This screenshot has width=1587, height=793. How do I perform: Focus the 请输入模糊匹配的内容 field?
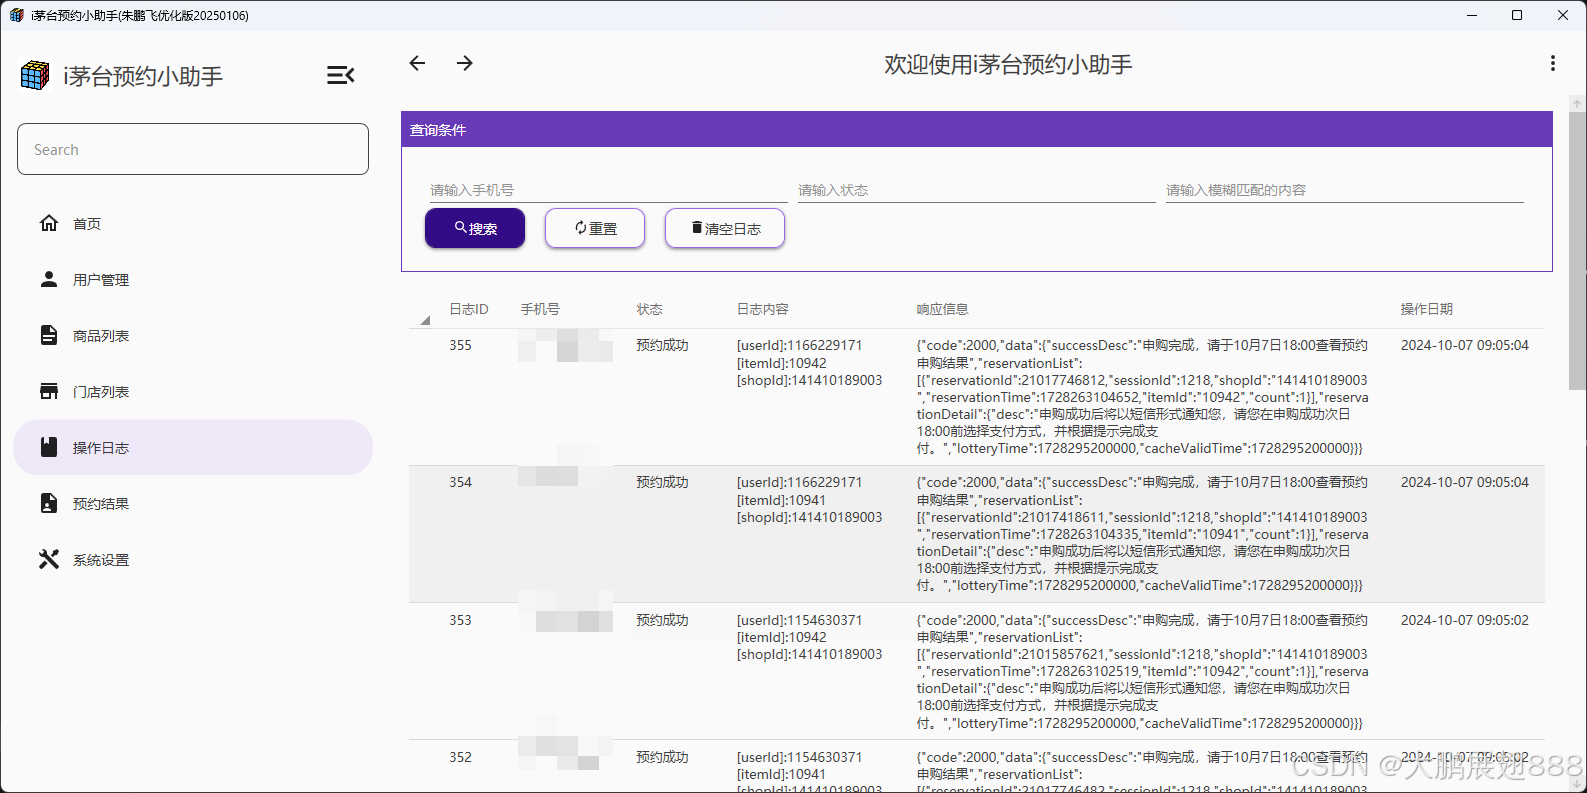[1344, 190]
